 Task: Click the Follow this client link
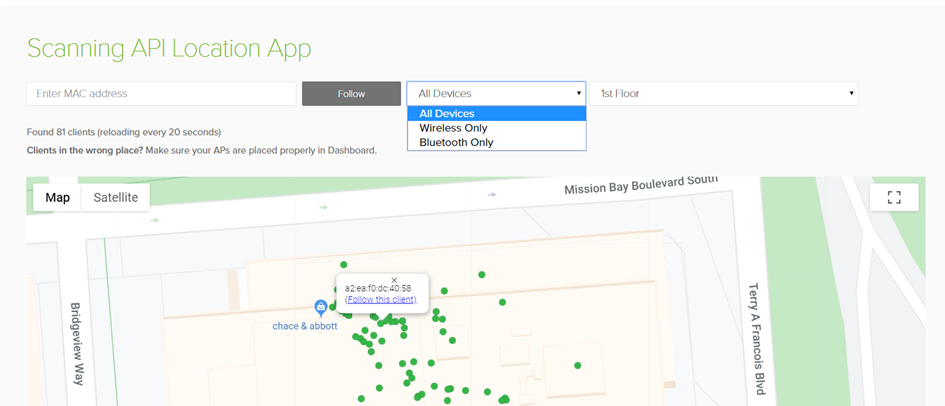[x=380, y=300]
